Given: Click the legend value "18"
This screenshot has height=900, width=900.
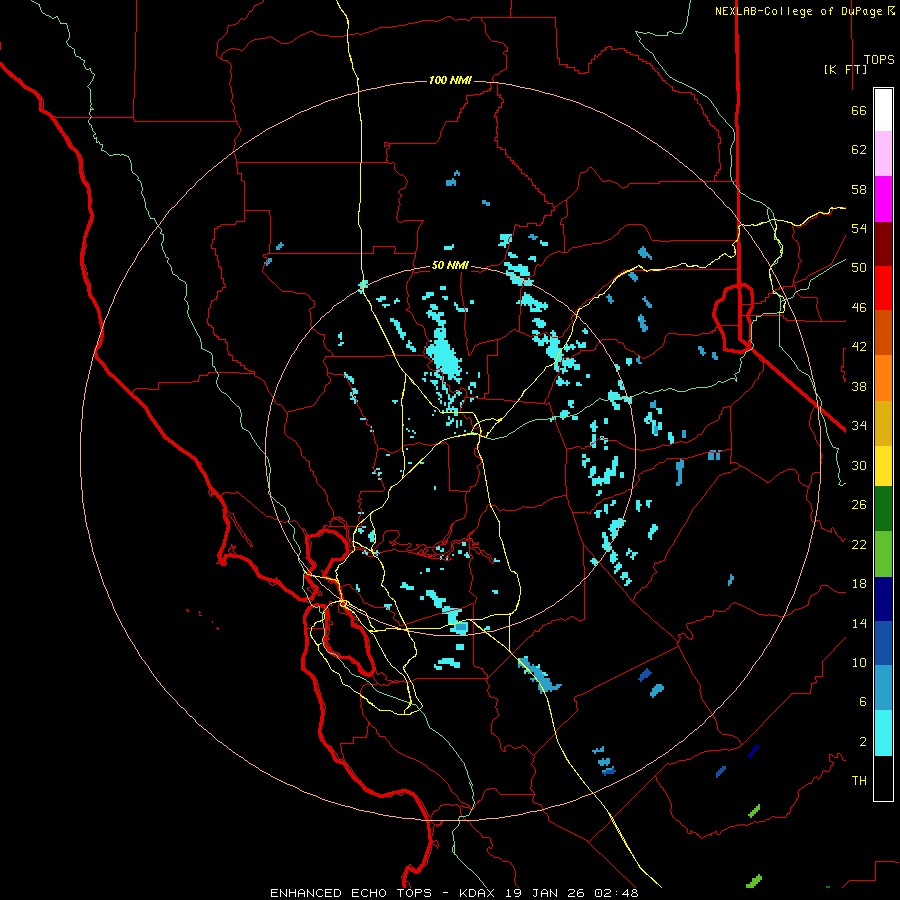Looking at the screenshot, I should coord(859,584).
